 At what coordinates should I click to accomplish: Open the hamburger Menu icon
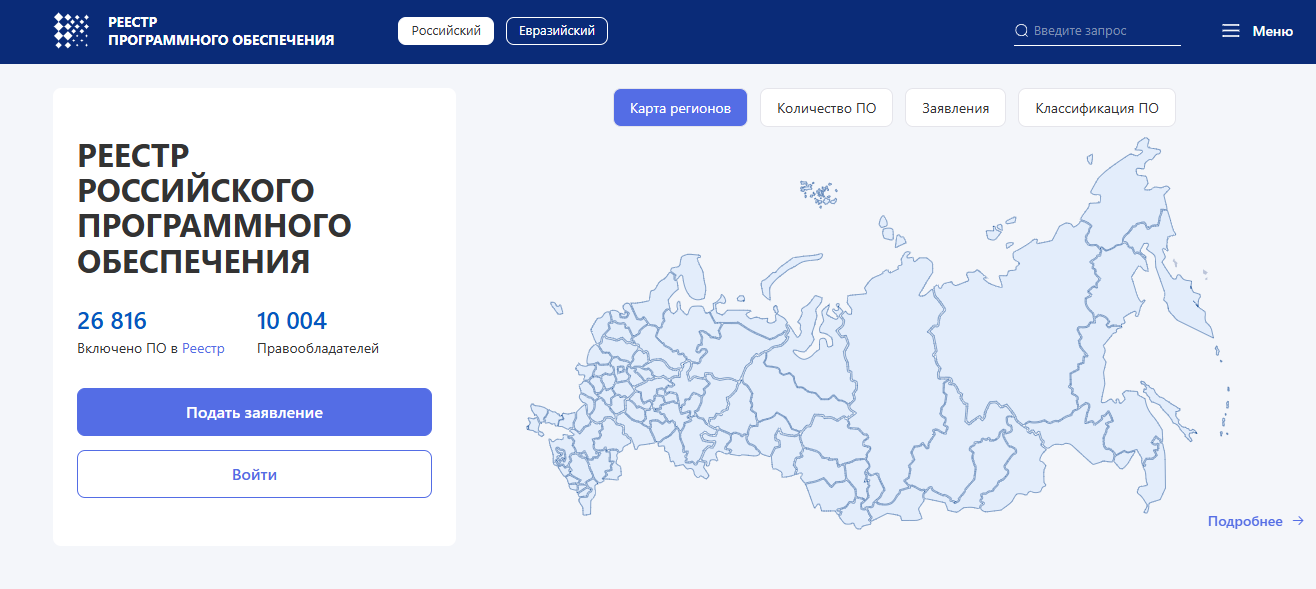pyautogui.click(x=1231, y=31)
